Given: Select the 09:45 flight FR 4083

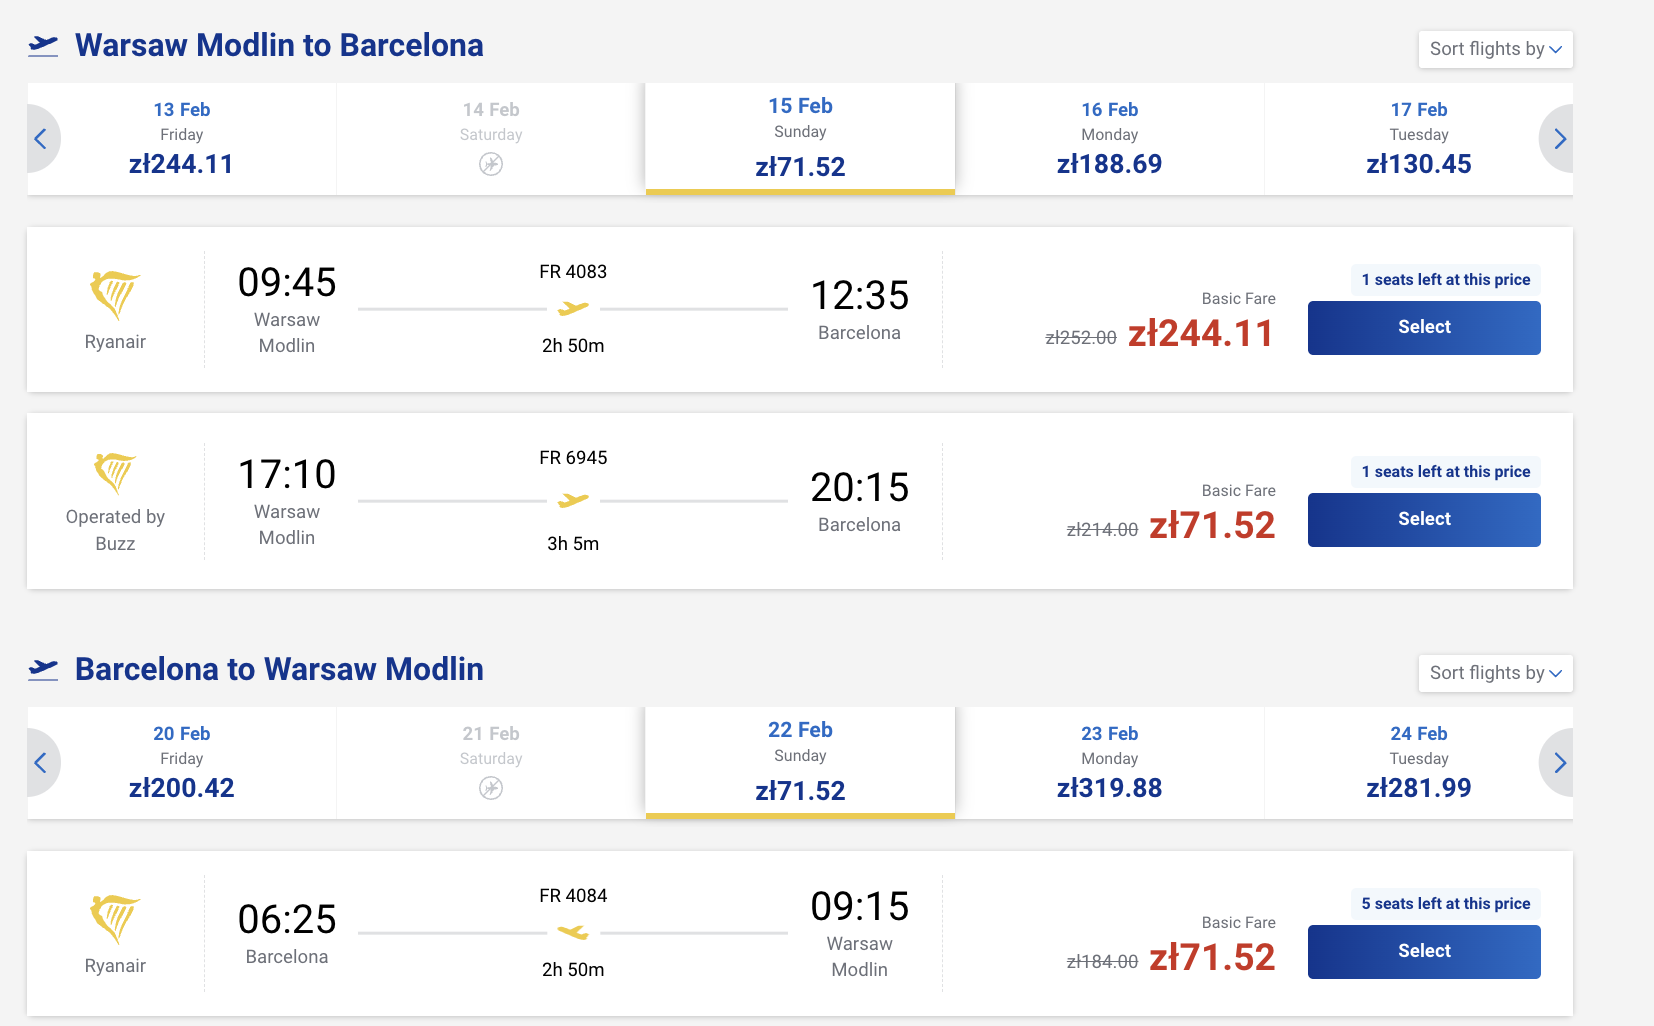Looking at the screenshot, I should (1424, 328).
